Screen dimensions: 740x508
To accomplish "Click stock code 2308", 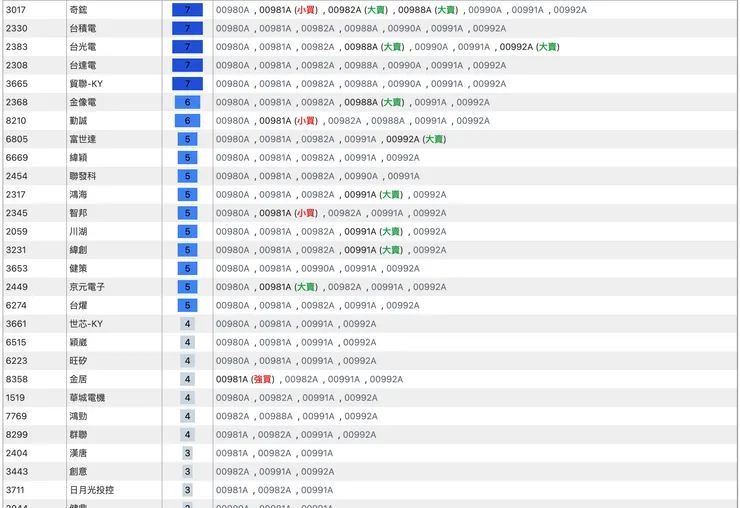I will coord(17,65).
